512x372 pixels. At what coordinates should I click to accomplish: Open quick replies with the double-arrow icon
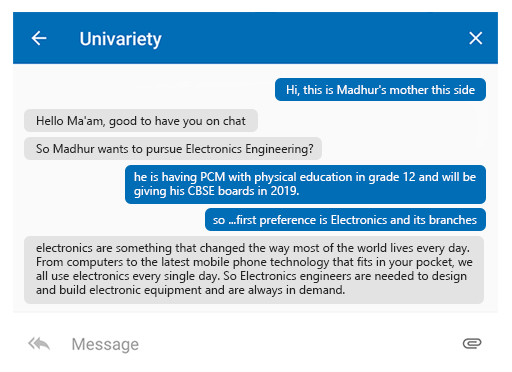tap(39, 344)
